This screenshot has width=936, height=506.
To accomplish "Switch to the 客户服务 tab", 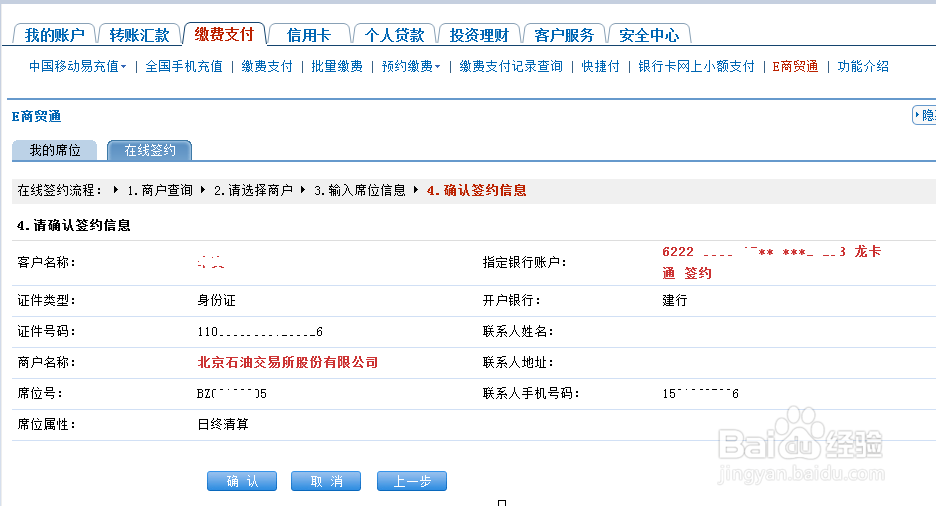I will pyautogui.click(x=564, y=35).
